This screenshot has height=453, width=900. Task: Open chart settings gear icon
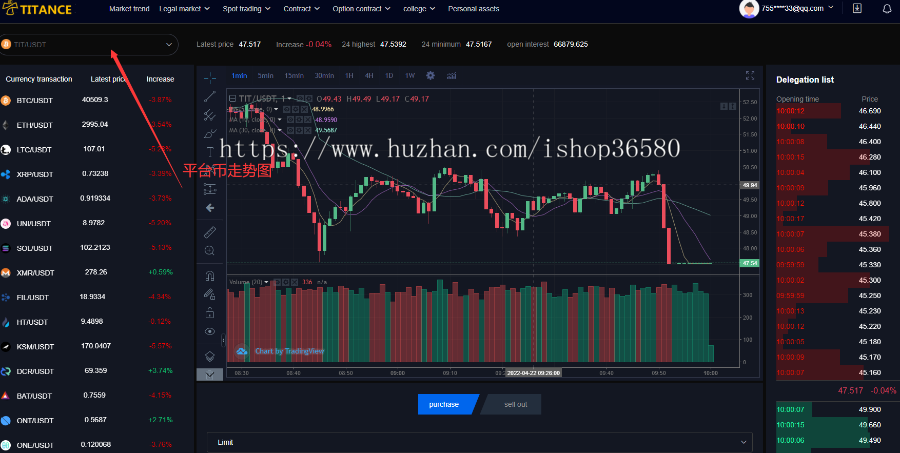coord(430,76)
